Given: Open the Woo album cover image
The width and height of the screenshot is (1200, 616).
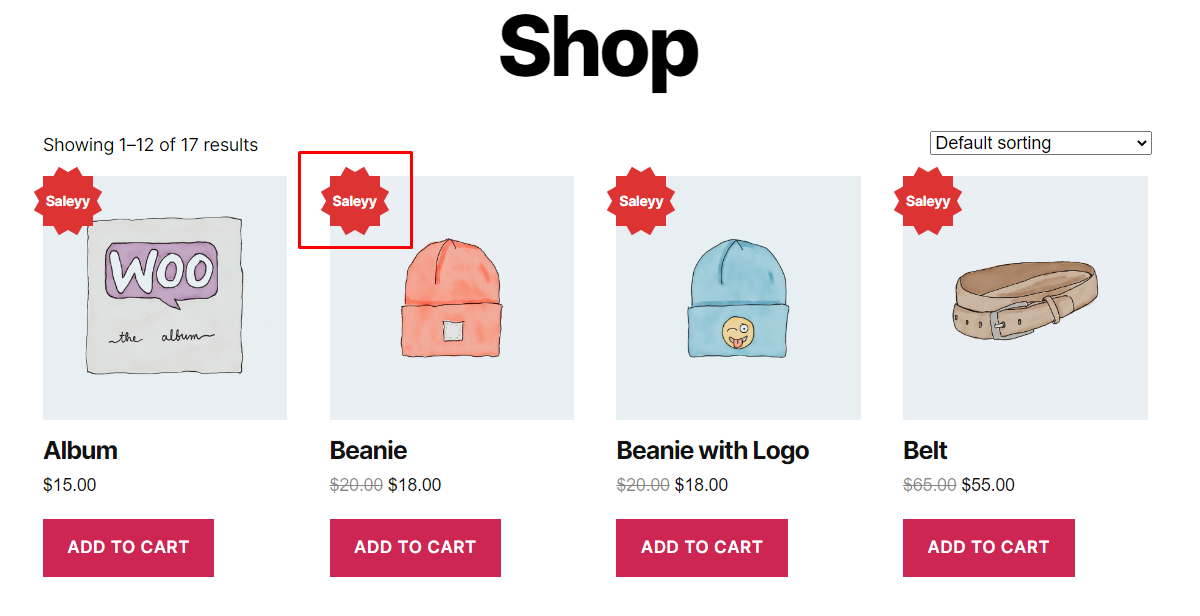Looking at the screenshot, I should pyautogui.click(x=164, y=296).
